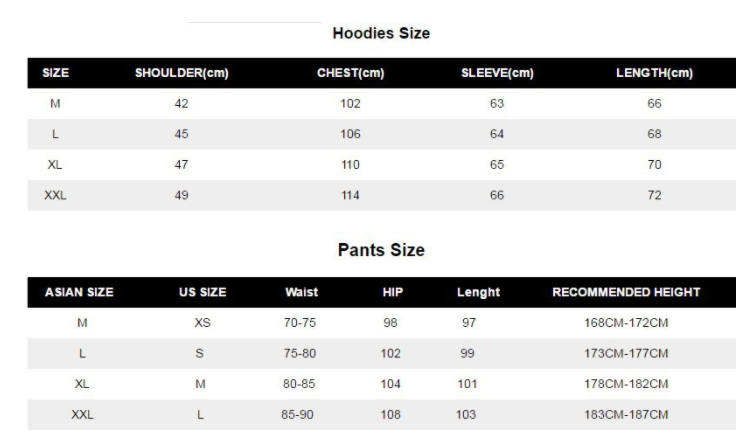
Task: Select the SHOULDER(cm) column header
Action: 181,73
